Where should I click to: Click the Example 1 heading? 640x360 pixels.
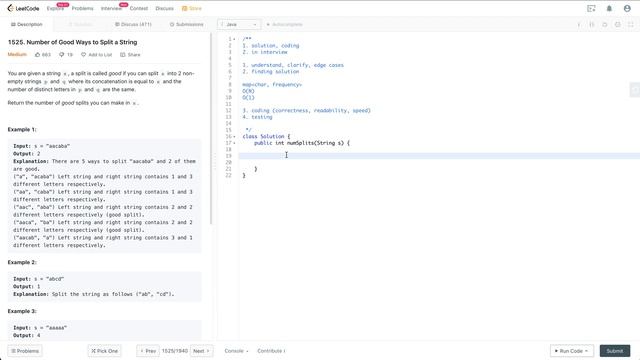point(22,129)
